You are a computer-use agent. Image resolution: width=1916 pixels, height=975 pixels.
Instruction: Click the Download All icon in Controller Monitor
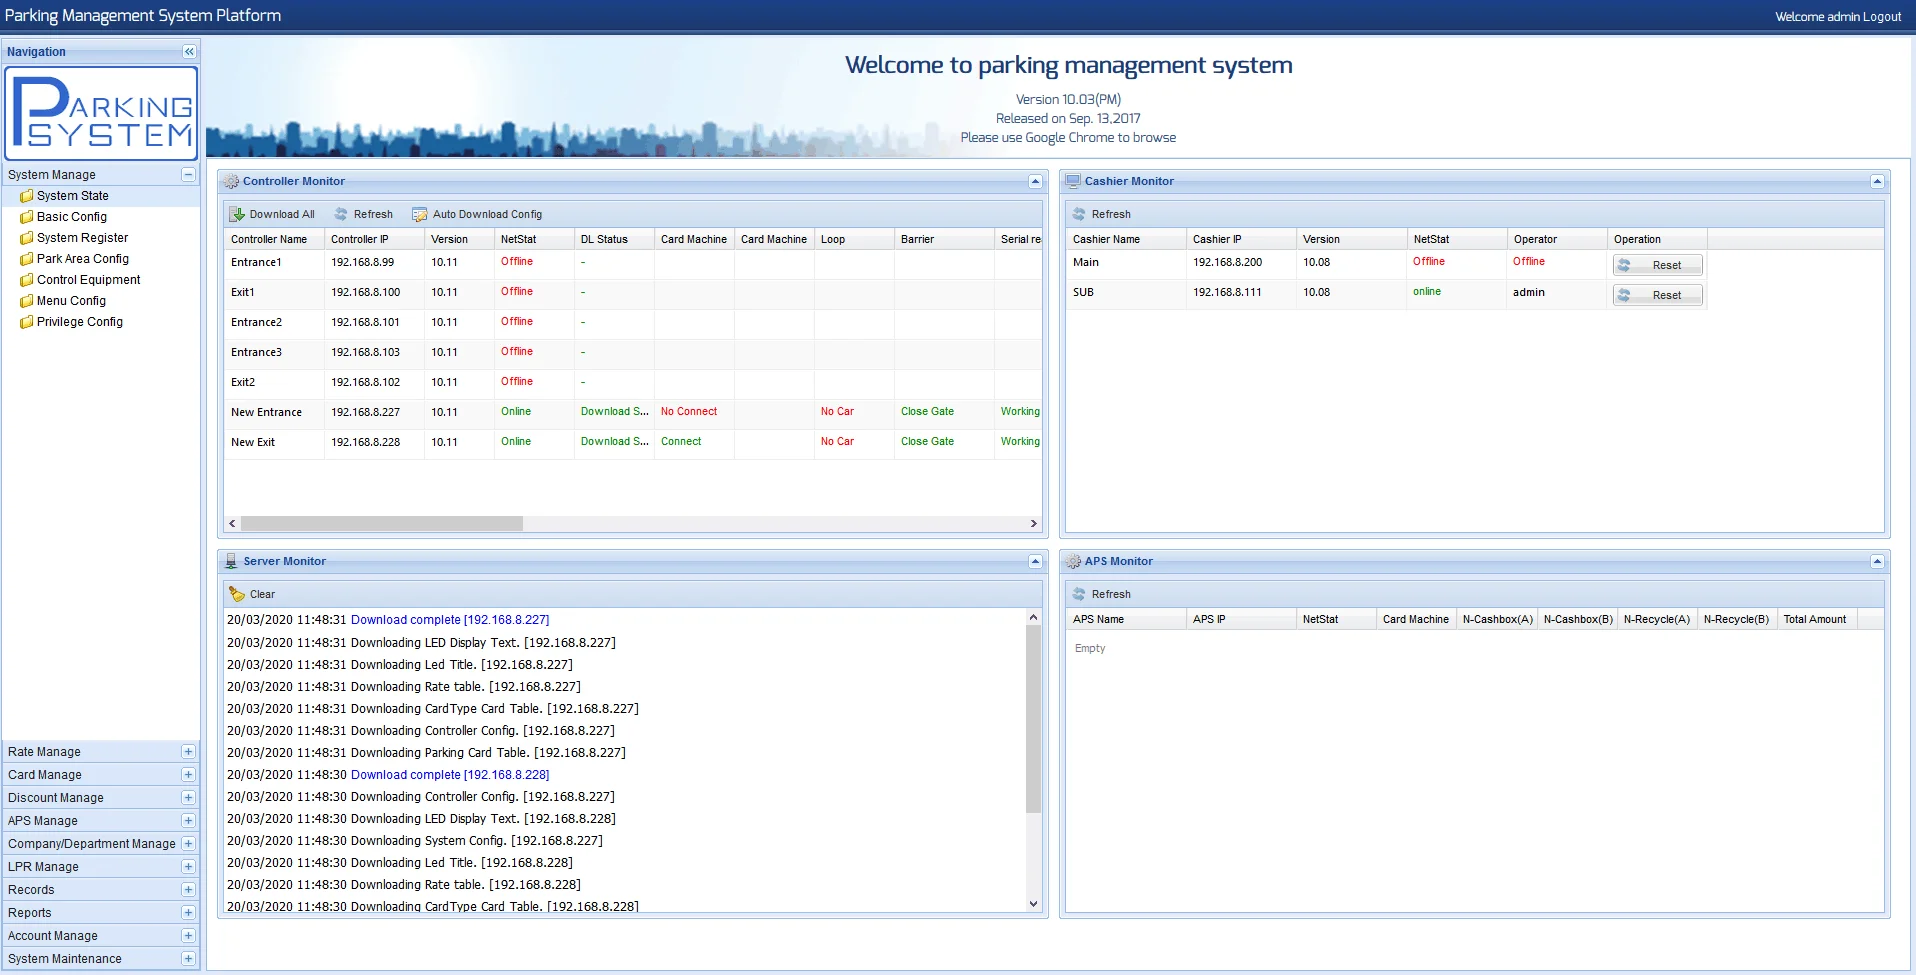coord(238,214)
